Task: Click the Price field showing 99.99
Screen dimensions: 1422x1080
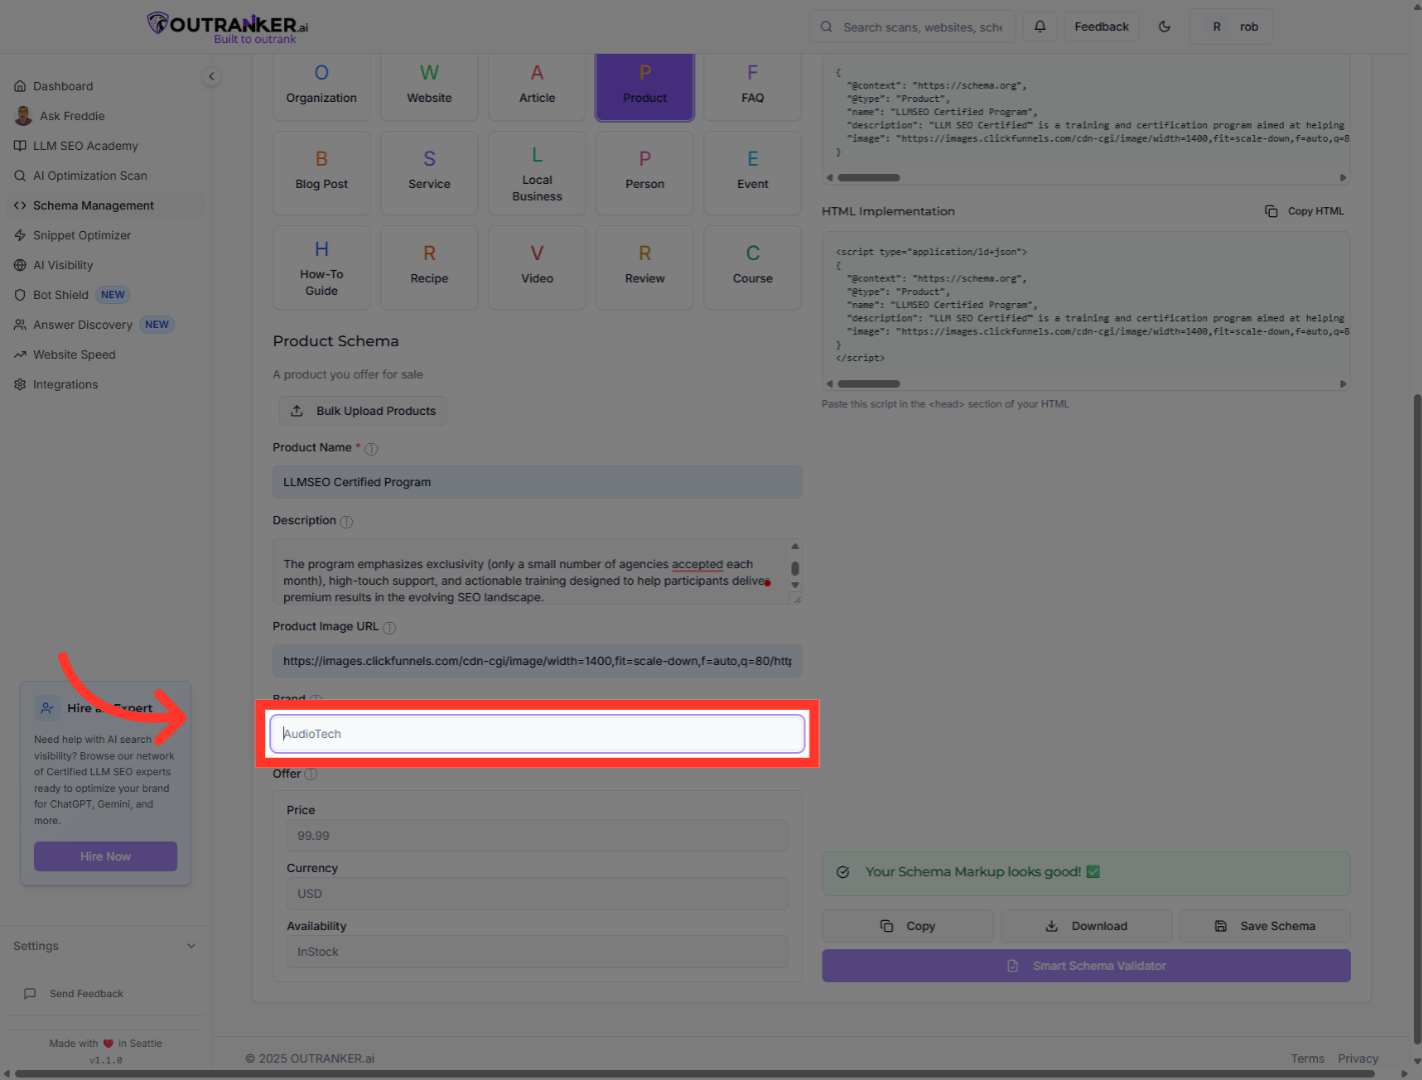Action: coord(537,836)
